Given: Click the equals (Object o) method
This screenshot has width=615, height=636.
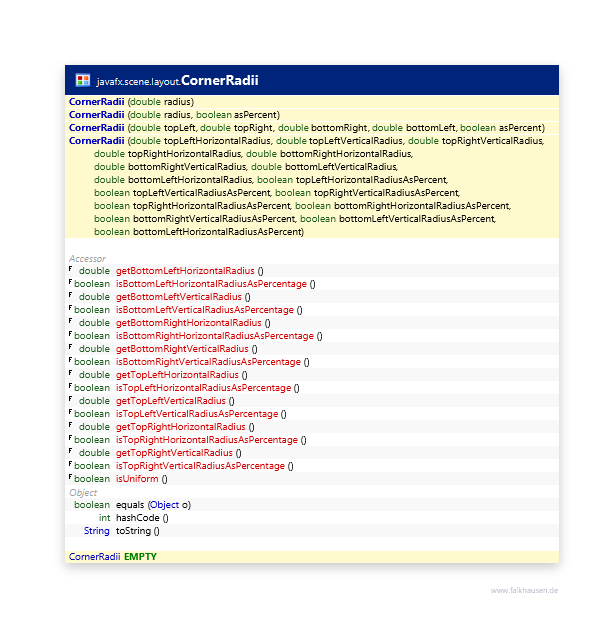Looking at the screenshot, I should pyautogui.click(x=153, y=505).
